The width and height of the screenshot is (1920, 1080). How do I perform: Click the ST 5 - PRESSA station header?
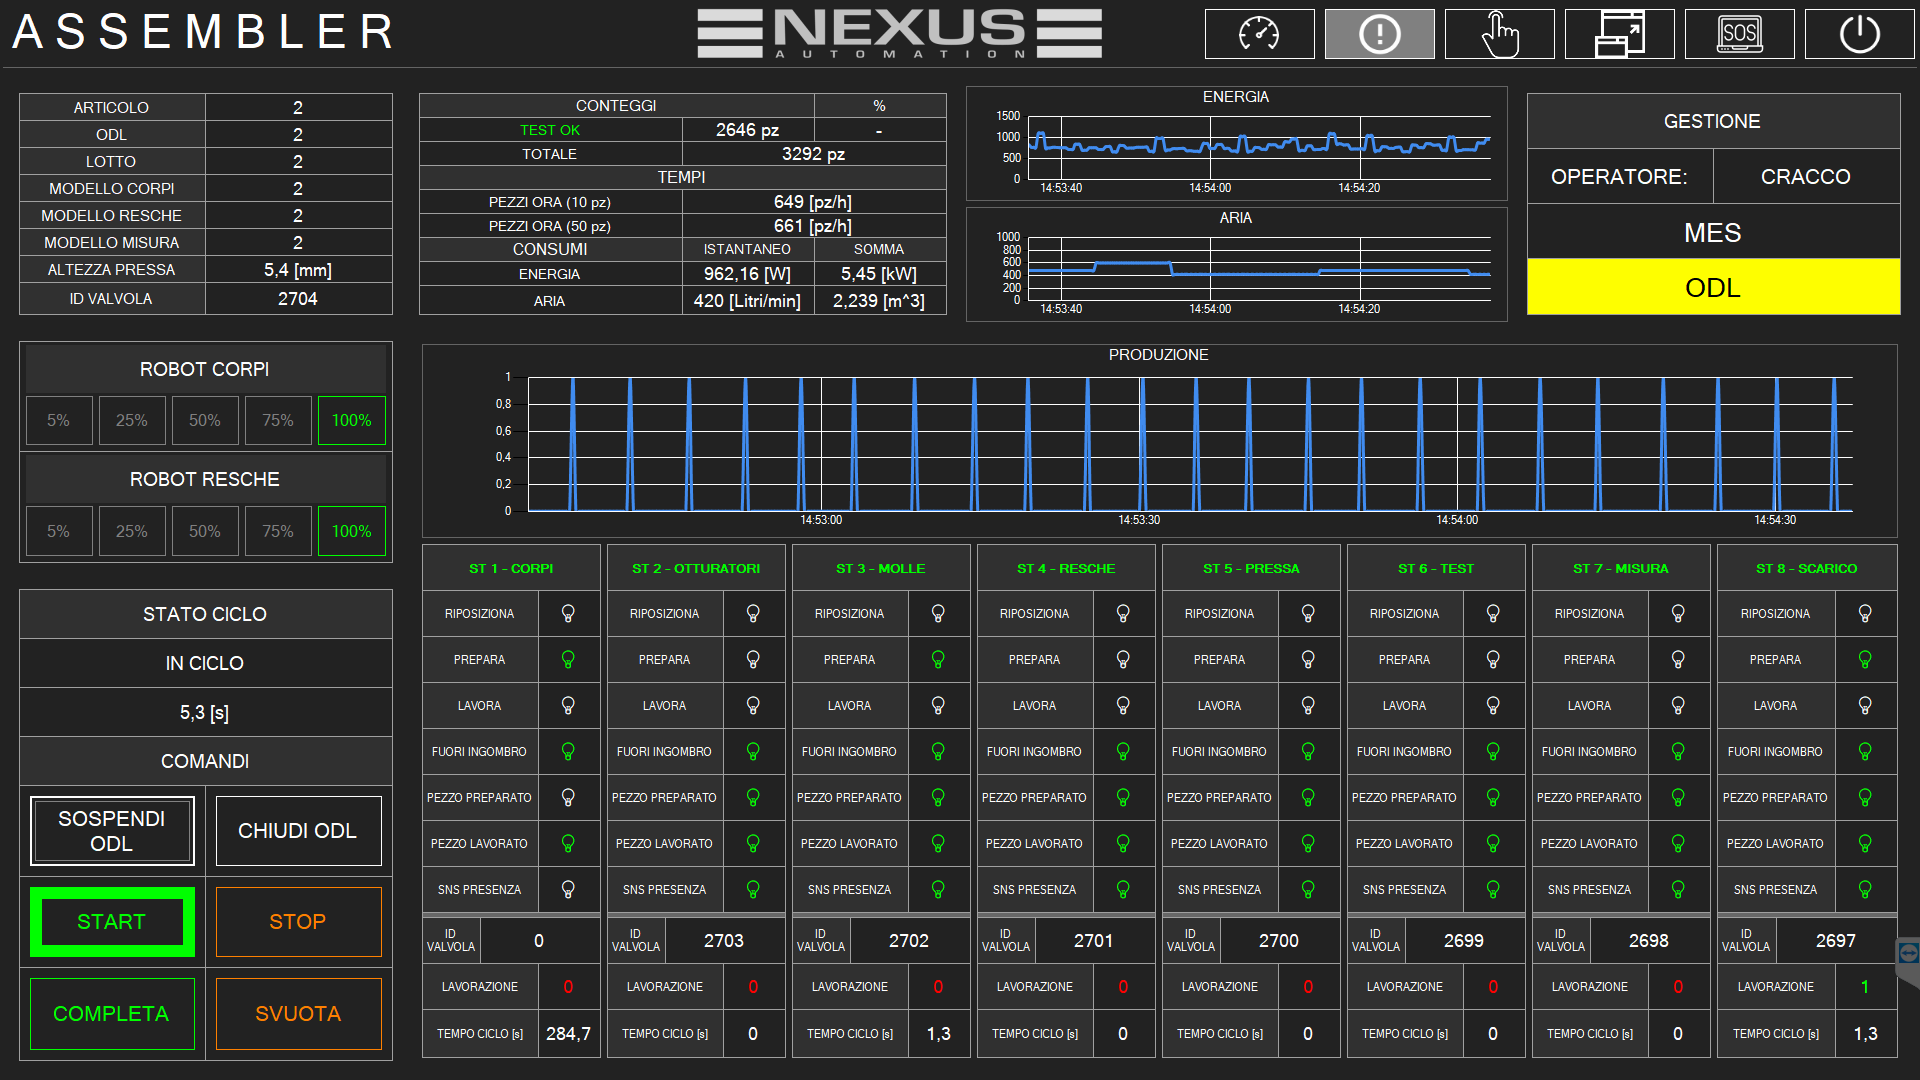[1250, 568]
